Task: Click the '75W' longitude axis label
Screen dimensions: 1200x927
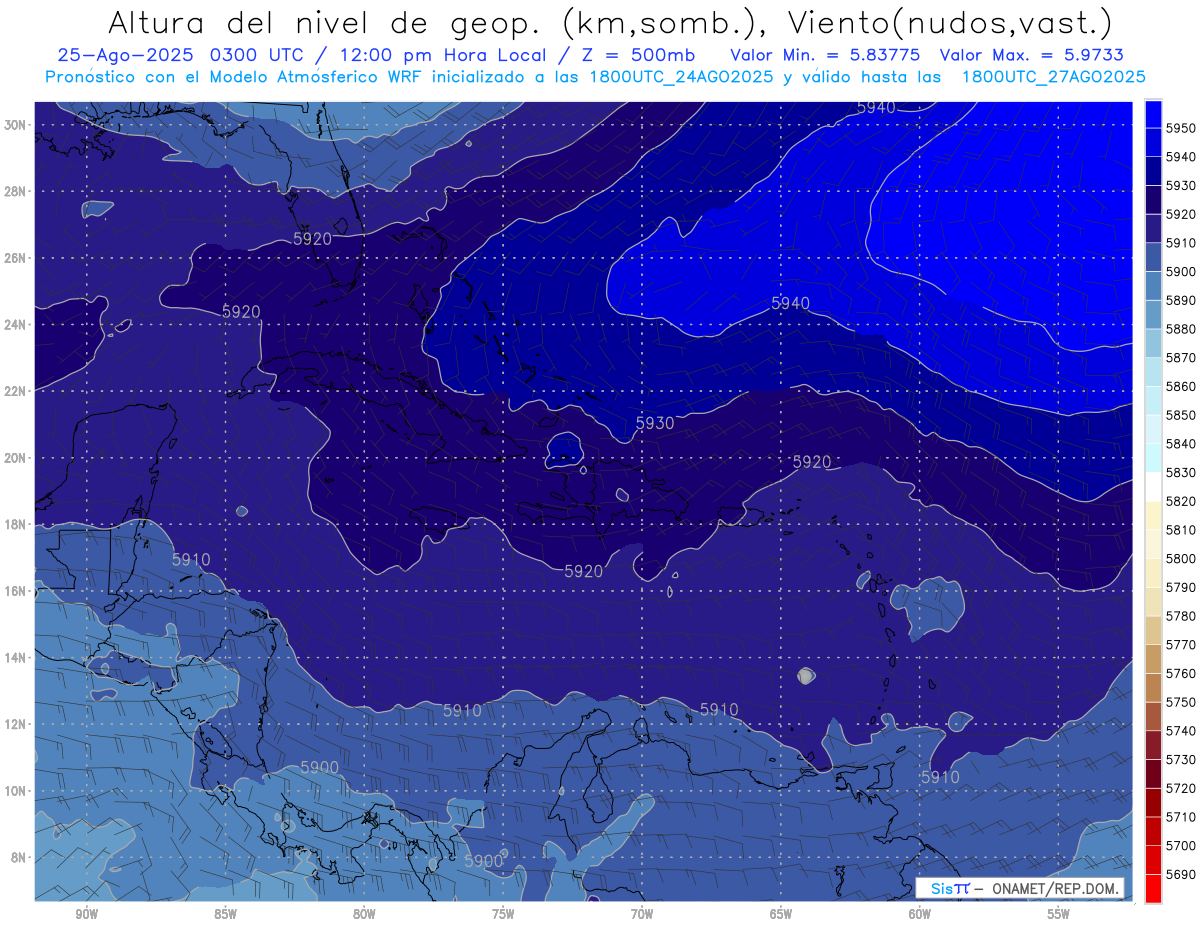Action: pos(503,914)
